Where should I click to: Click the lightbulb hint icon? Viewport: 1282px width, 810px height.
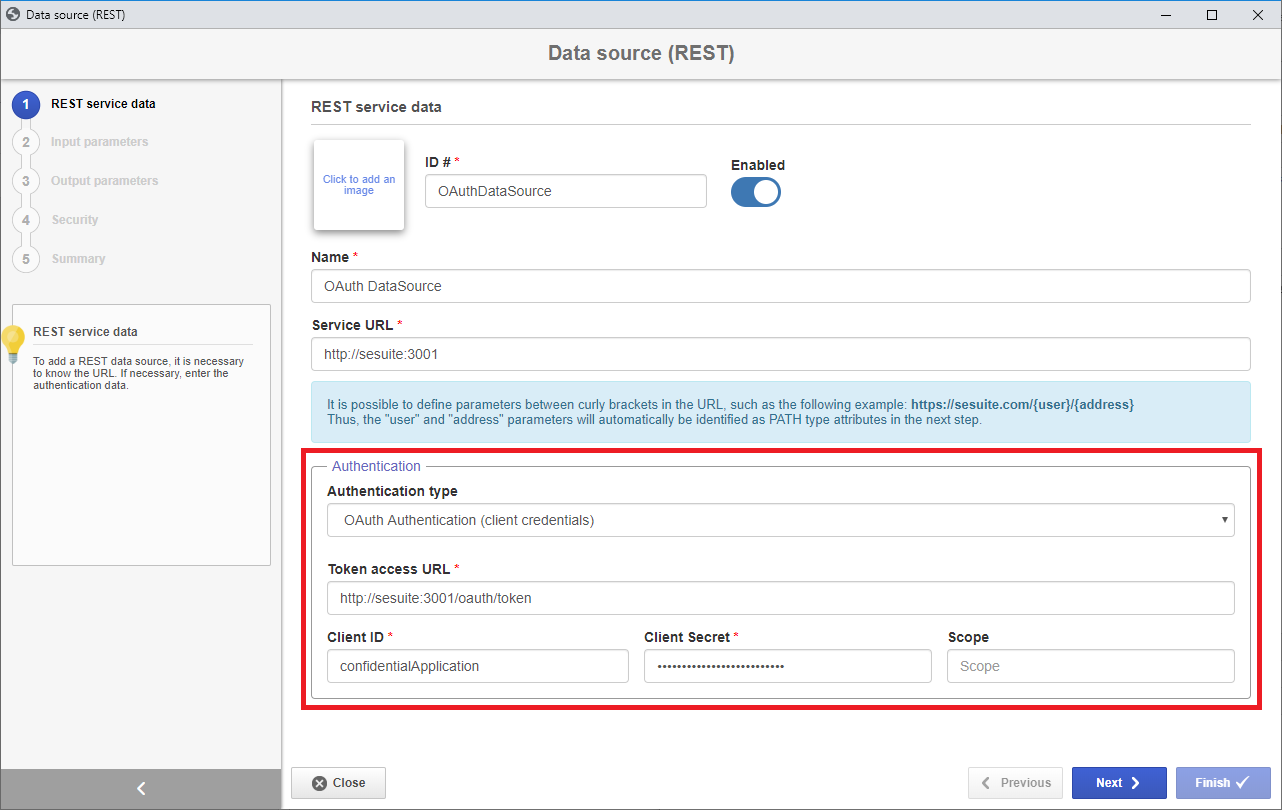(x=13, y=344)
